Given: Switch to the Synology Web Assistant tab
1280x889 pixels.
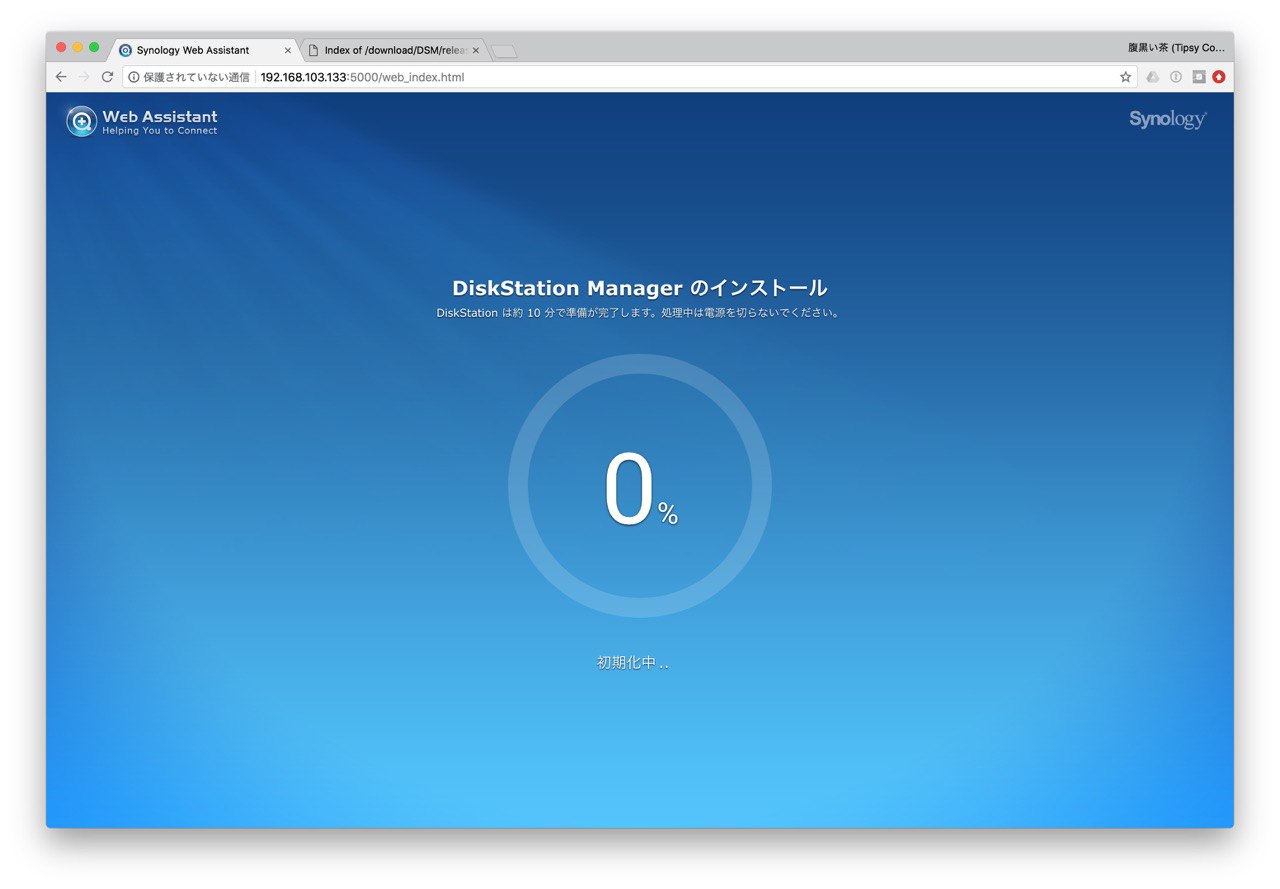Looking at the screenshot, I should [x=203, y=50].
